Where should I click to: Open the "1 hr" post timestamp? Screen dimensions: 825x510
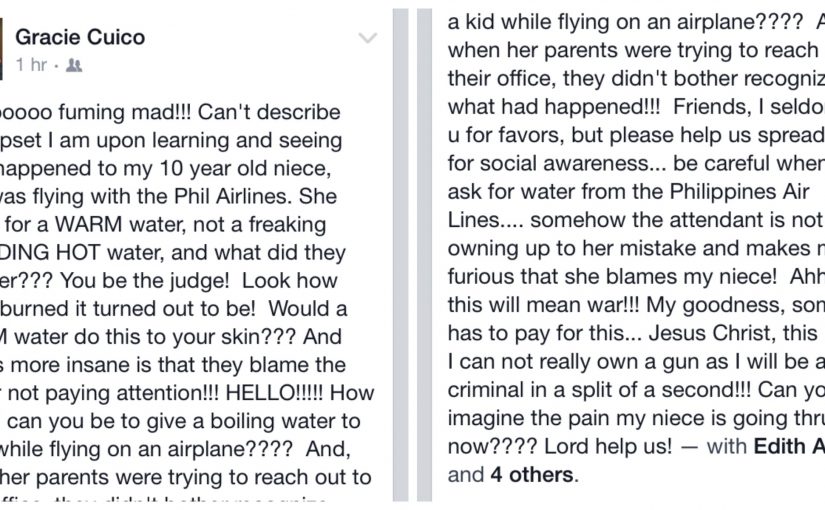31,65
